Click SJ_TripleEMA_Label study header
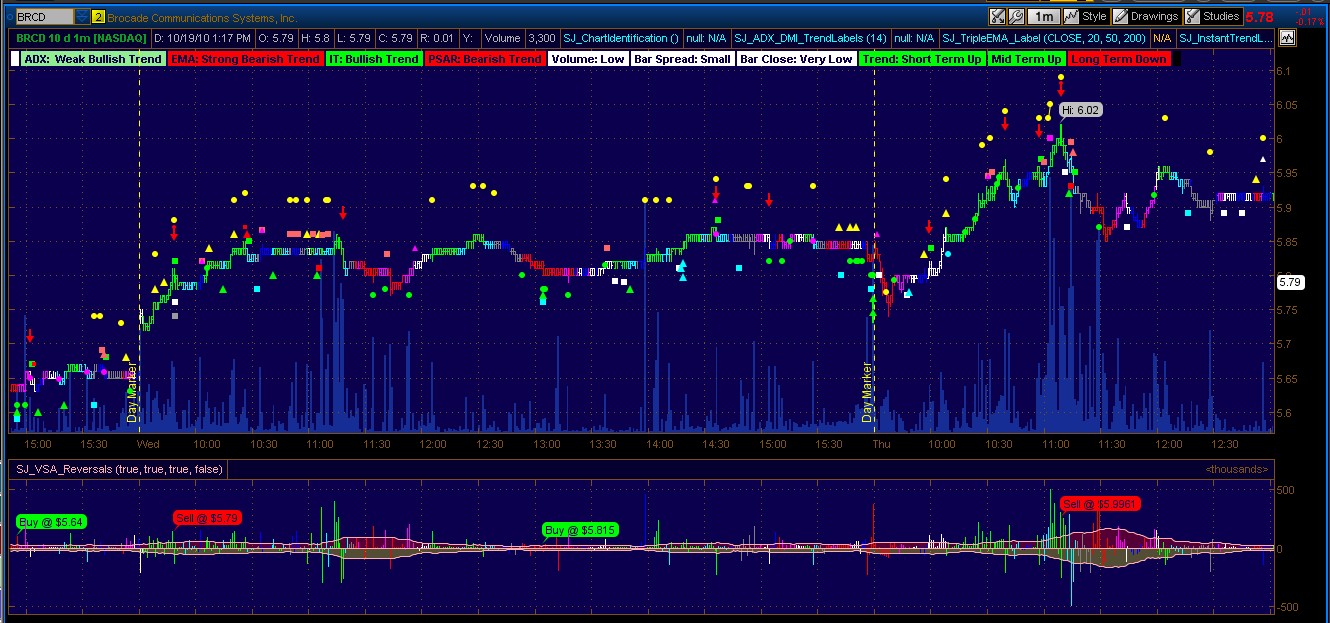1330x623 pixels. (1044, 38)
